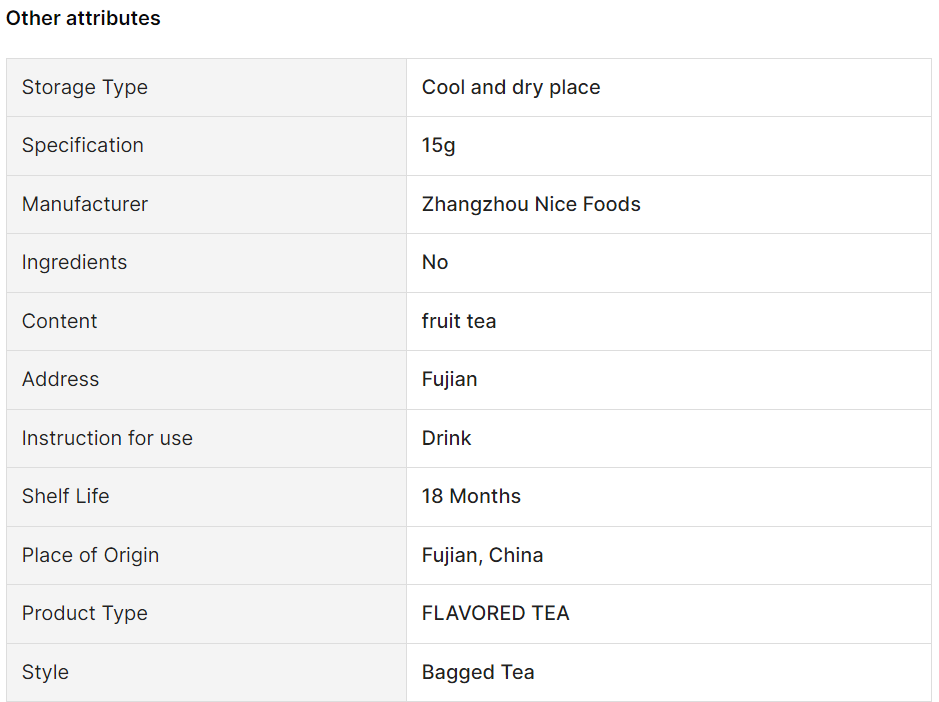Click the 15g specification value
This screenshot has height=702, width=939.
pos(438,146)
